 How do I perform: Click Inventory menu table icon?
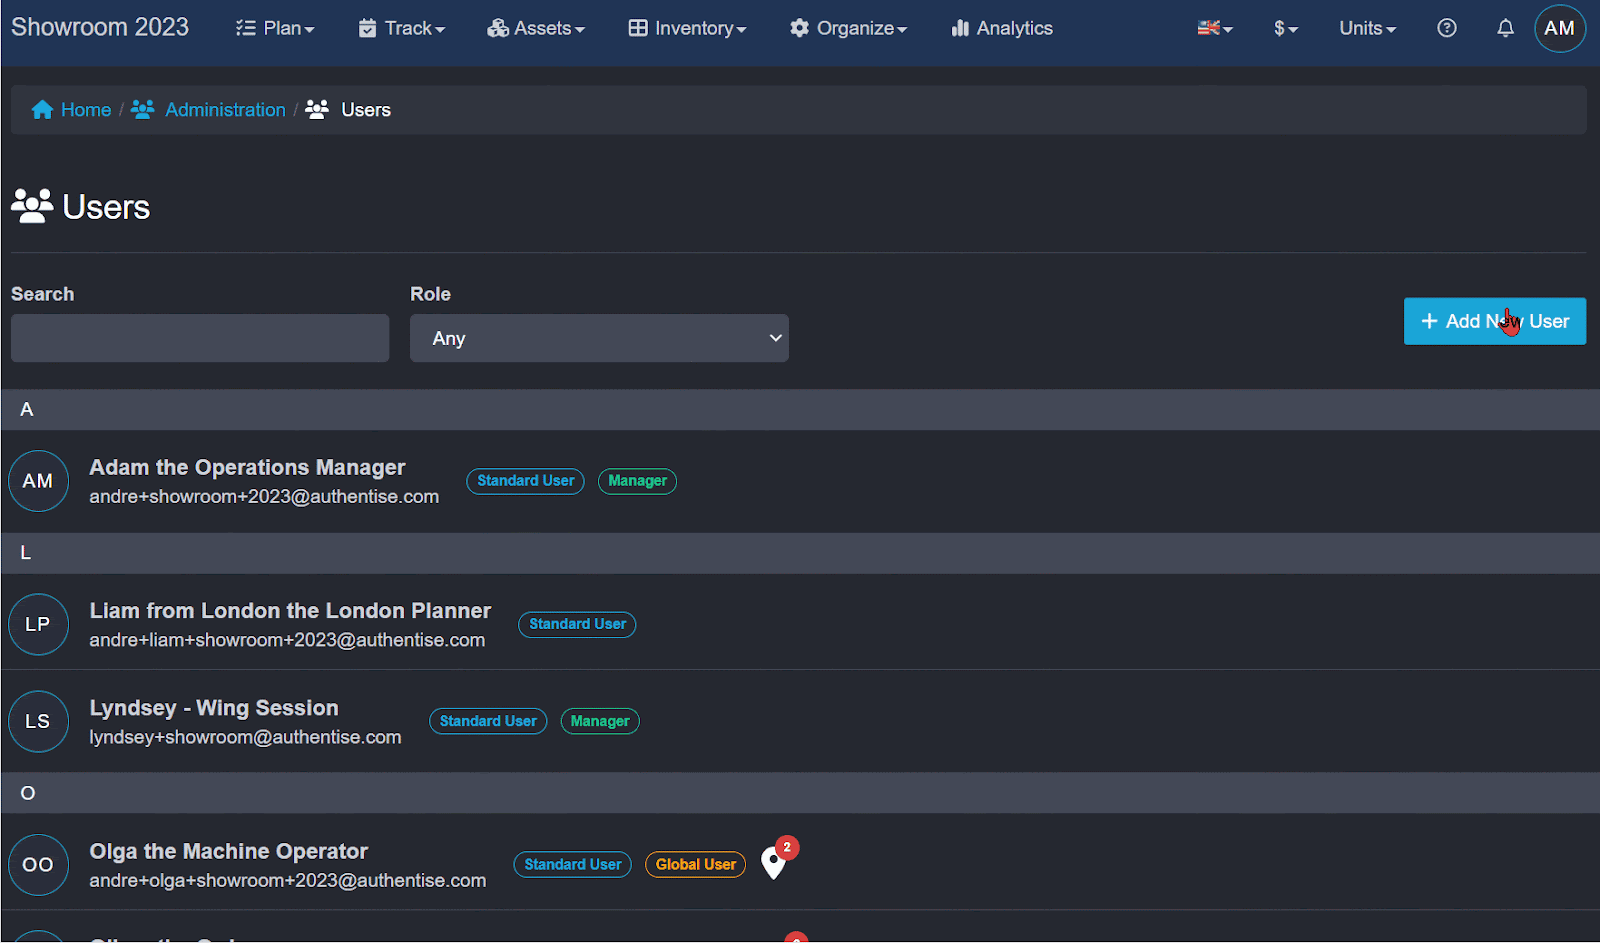(x=638, y=28)
